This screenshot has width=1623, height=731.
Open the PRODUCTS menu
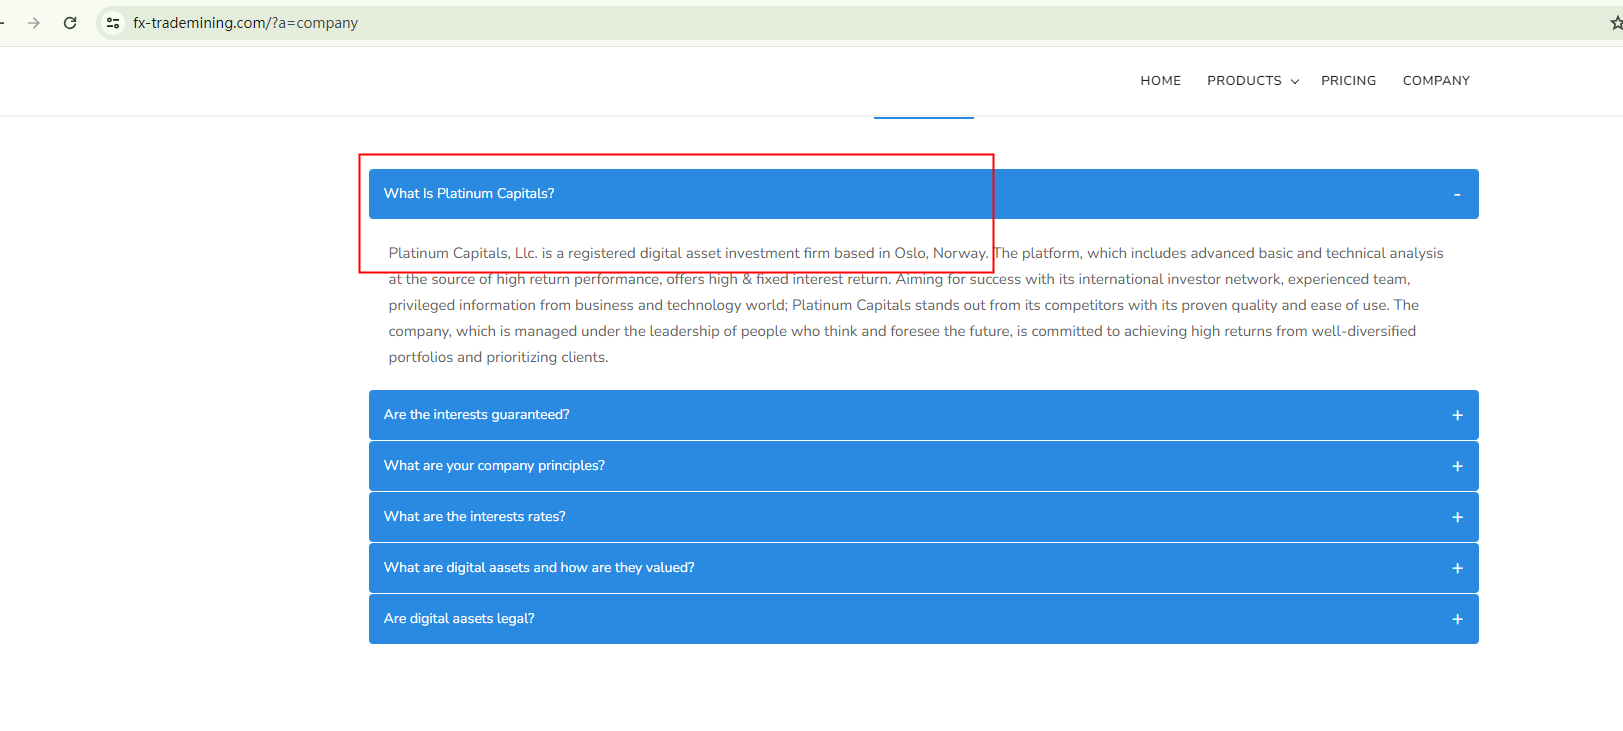[1244, 81]
